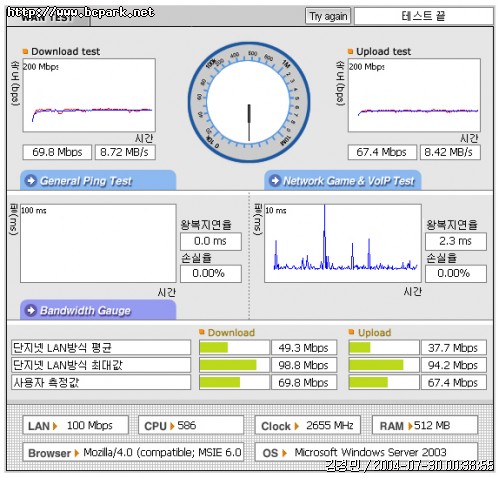Open the Network Game & VoIP Test tab
Viewport: 500px width, 478px height.
(x=343, y=180)
